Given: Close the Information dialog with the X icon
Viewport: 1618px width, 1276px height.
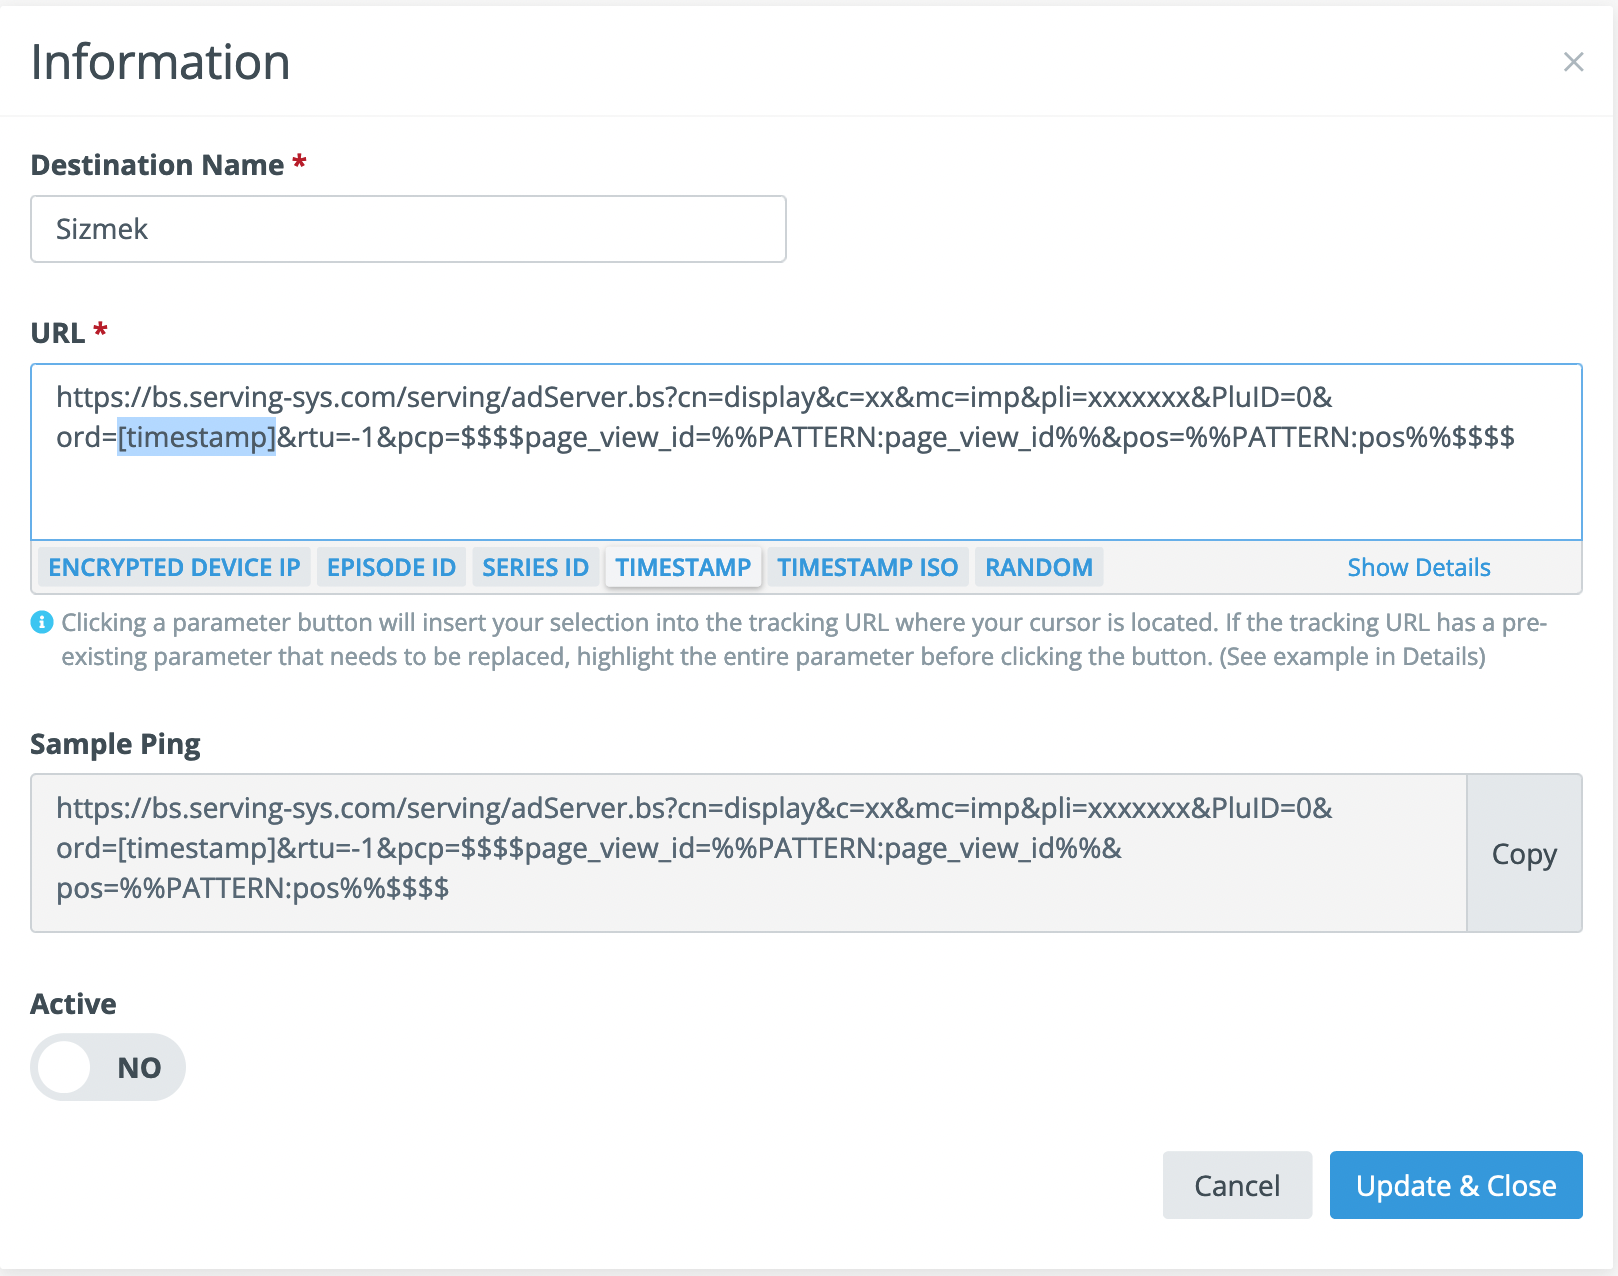Looking at the screenshot, I should click(x=1573, y=62).
